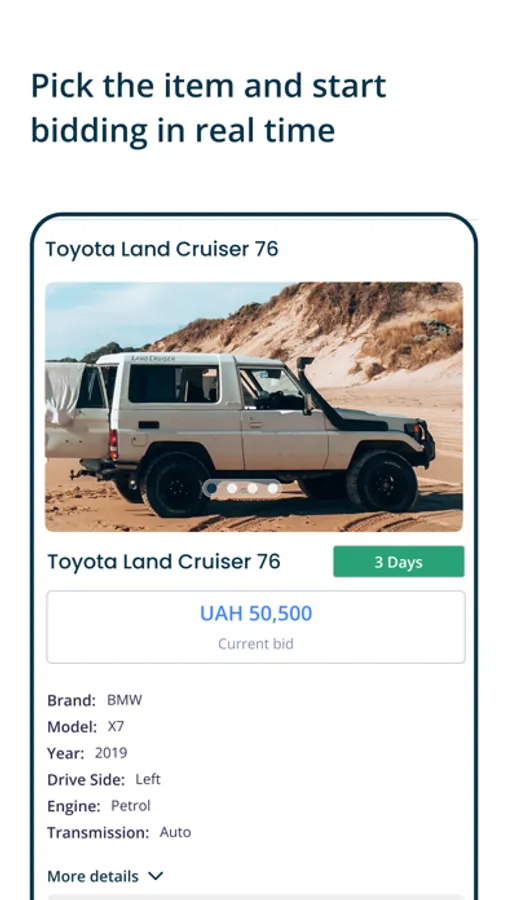This screenshot has height=900, width=507.
Task: Select the UAH 50,500 bid amount
Action: pyautogui.click(x=256, y=613)
